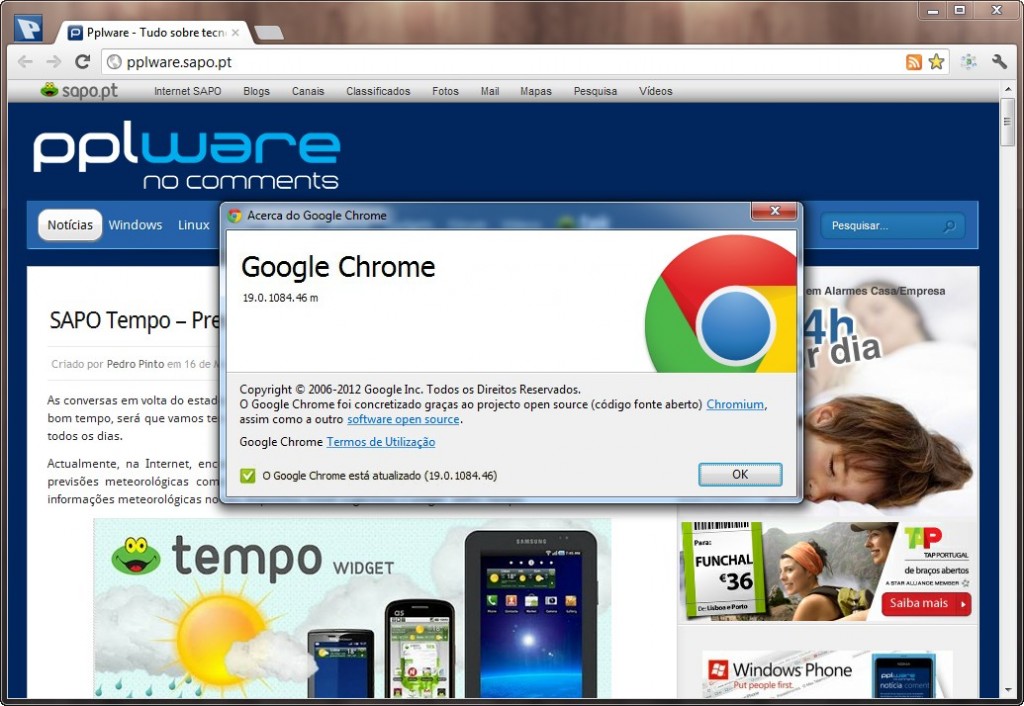The width and height of the screenshot is (1024, 706).
Task: Open the software open source link
Action: [403, 419]
